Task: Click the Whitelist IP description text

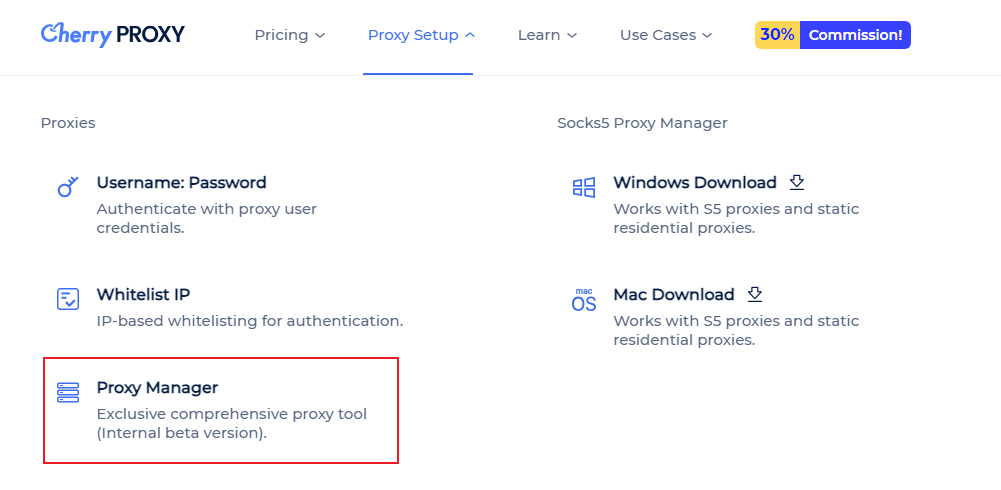Action: pos(249,321)
